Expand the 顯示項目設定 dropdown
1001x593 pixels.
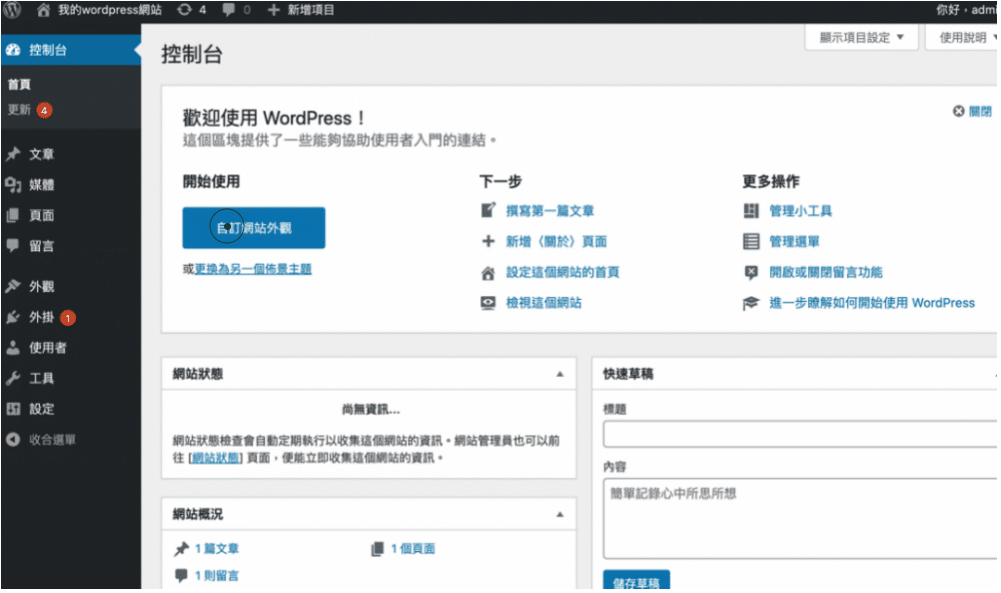(862, 38)
